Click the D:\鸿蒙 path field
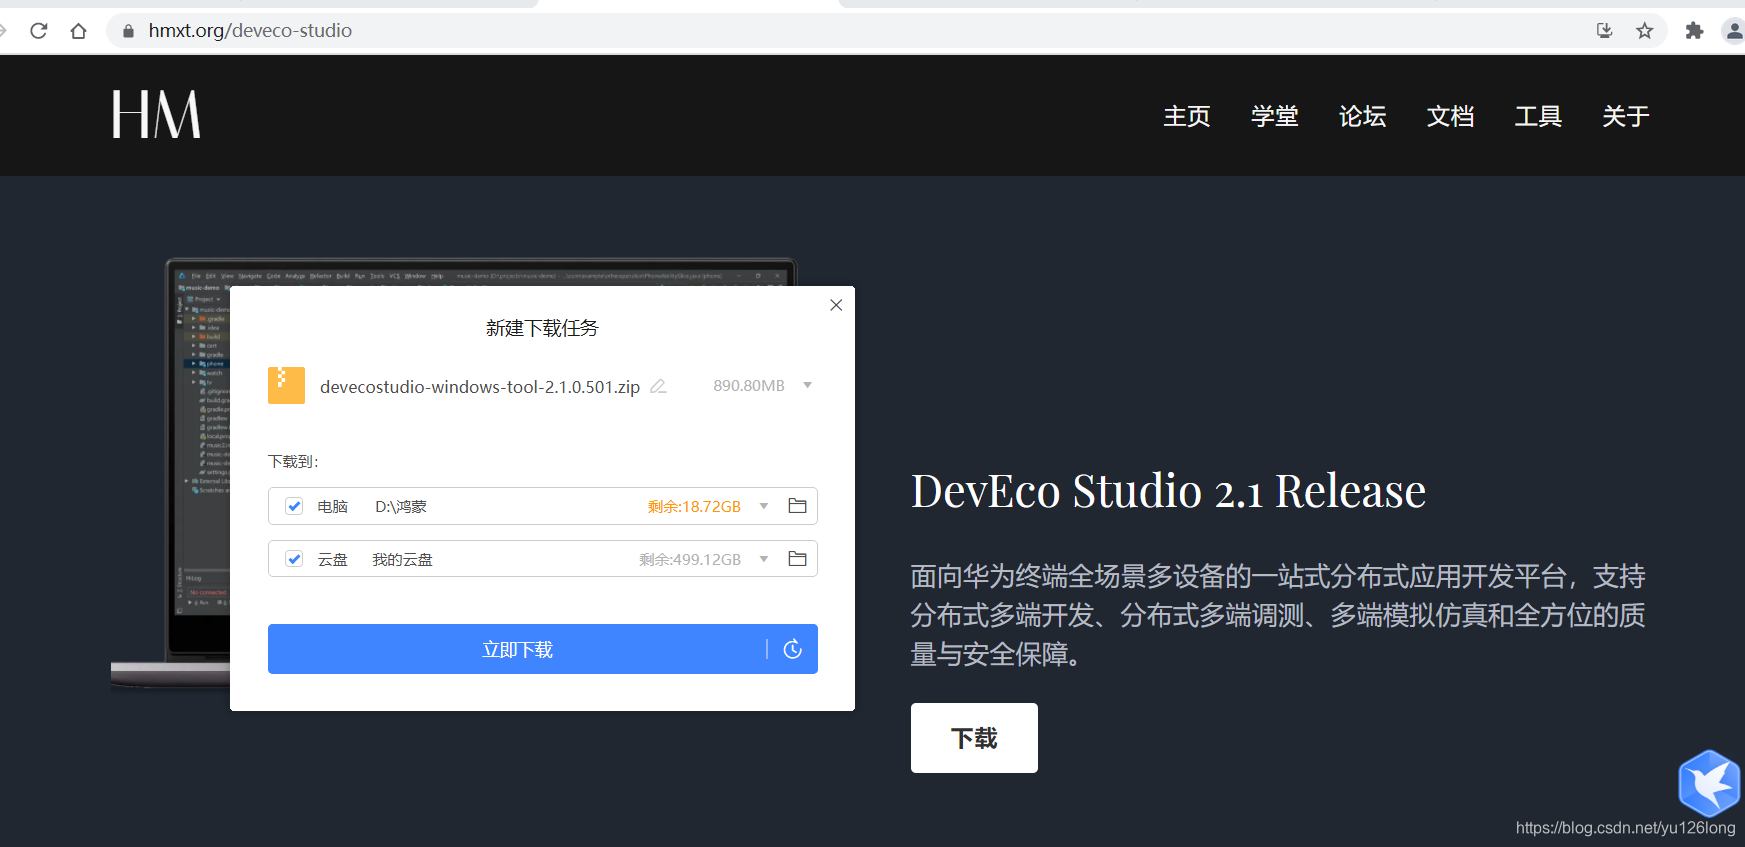 tap(401, 507)
